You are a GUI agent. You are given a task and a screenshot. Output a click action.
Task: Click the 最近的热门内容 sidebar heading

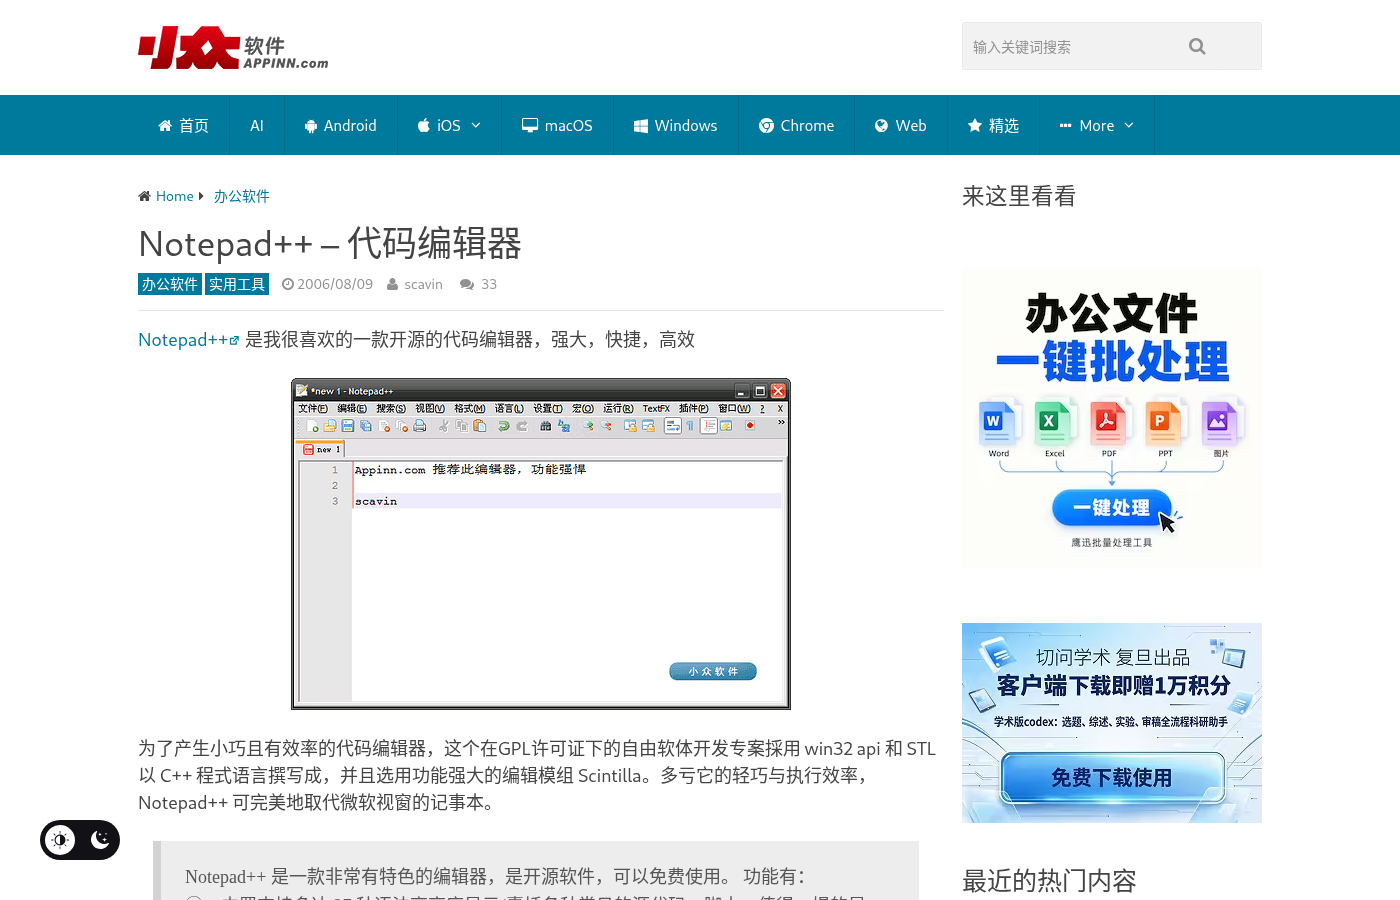point(1049,880)
